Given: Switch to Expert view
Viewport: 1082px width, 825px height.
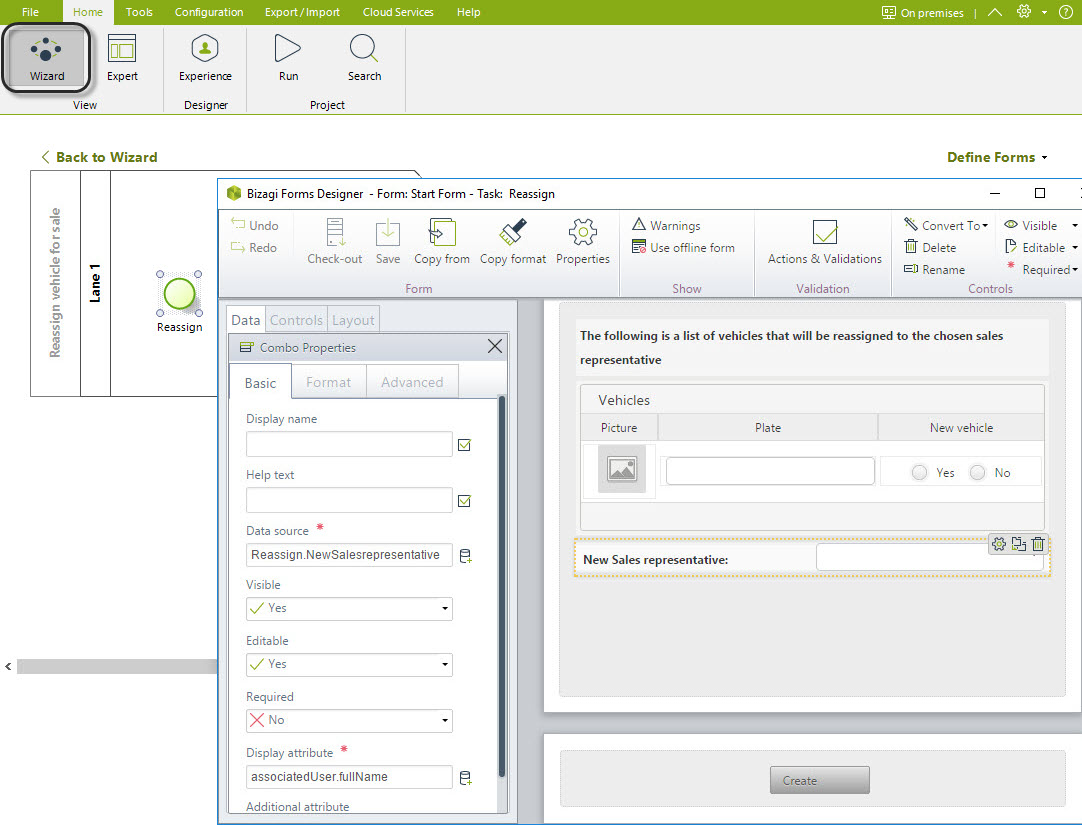Looking at the screenshot, I should point(122,59).
